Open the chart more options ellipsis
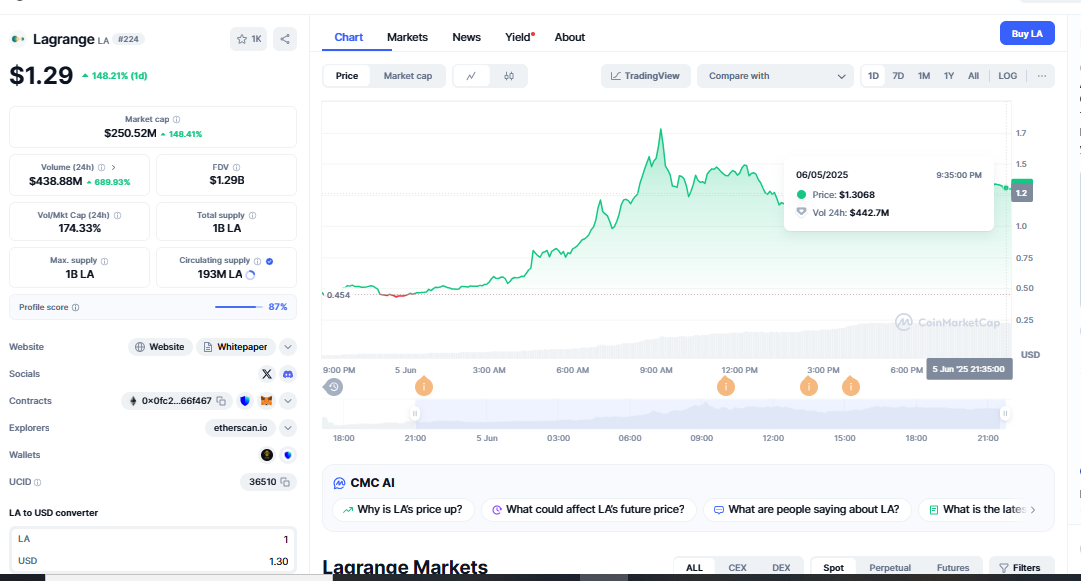The height and width of the screenshot is (581, 1081). pos(1042,76)
